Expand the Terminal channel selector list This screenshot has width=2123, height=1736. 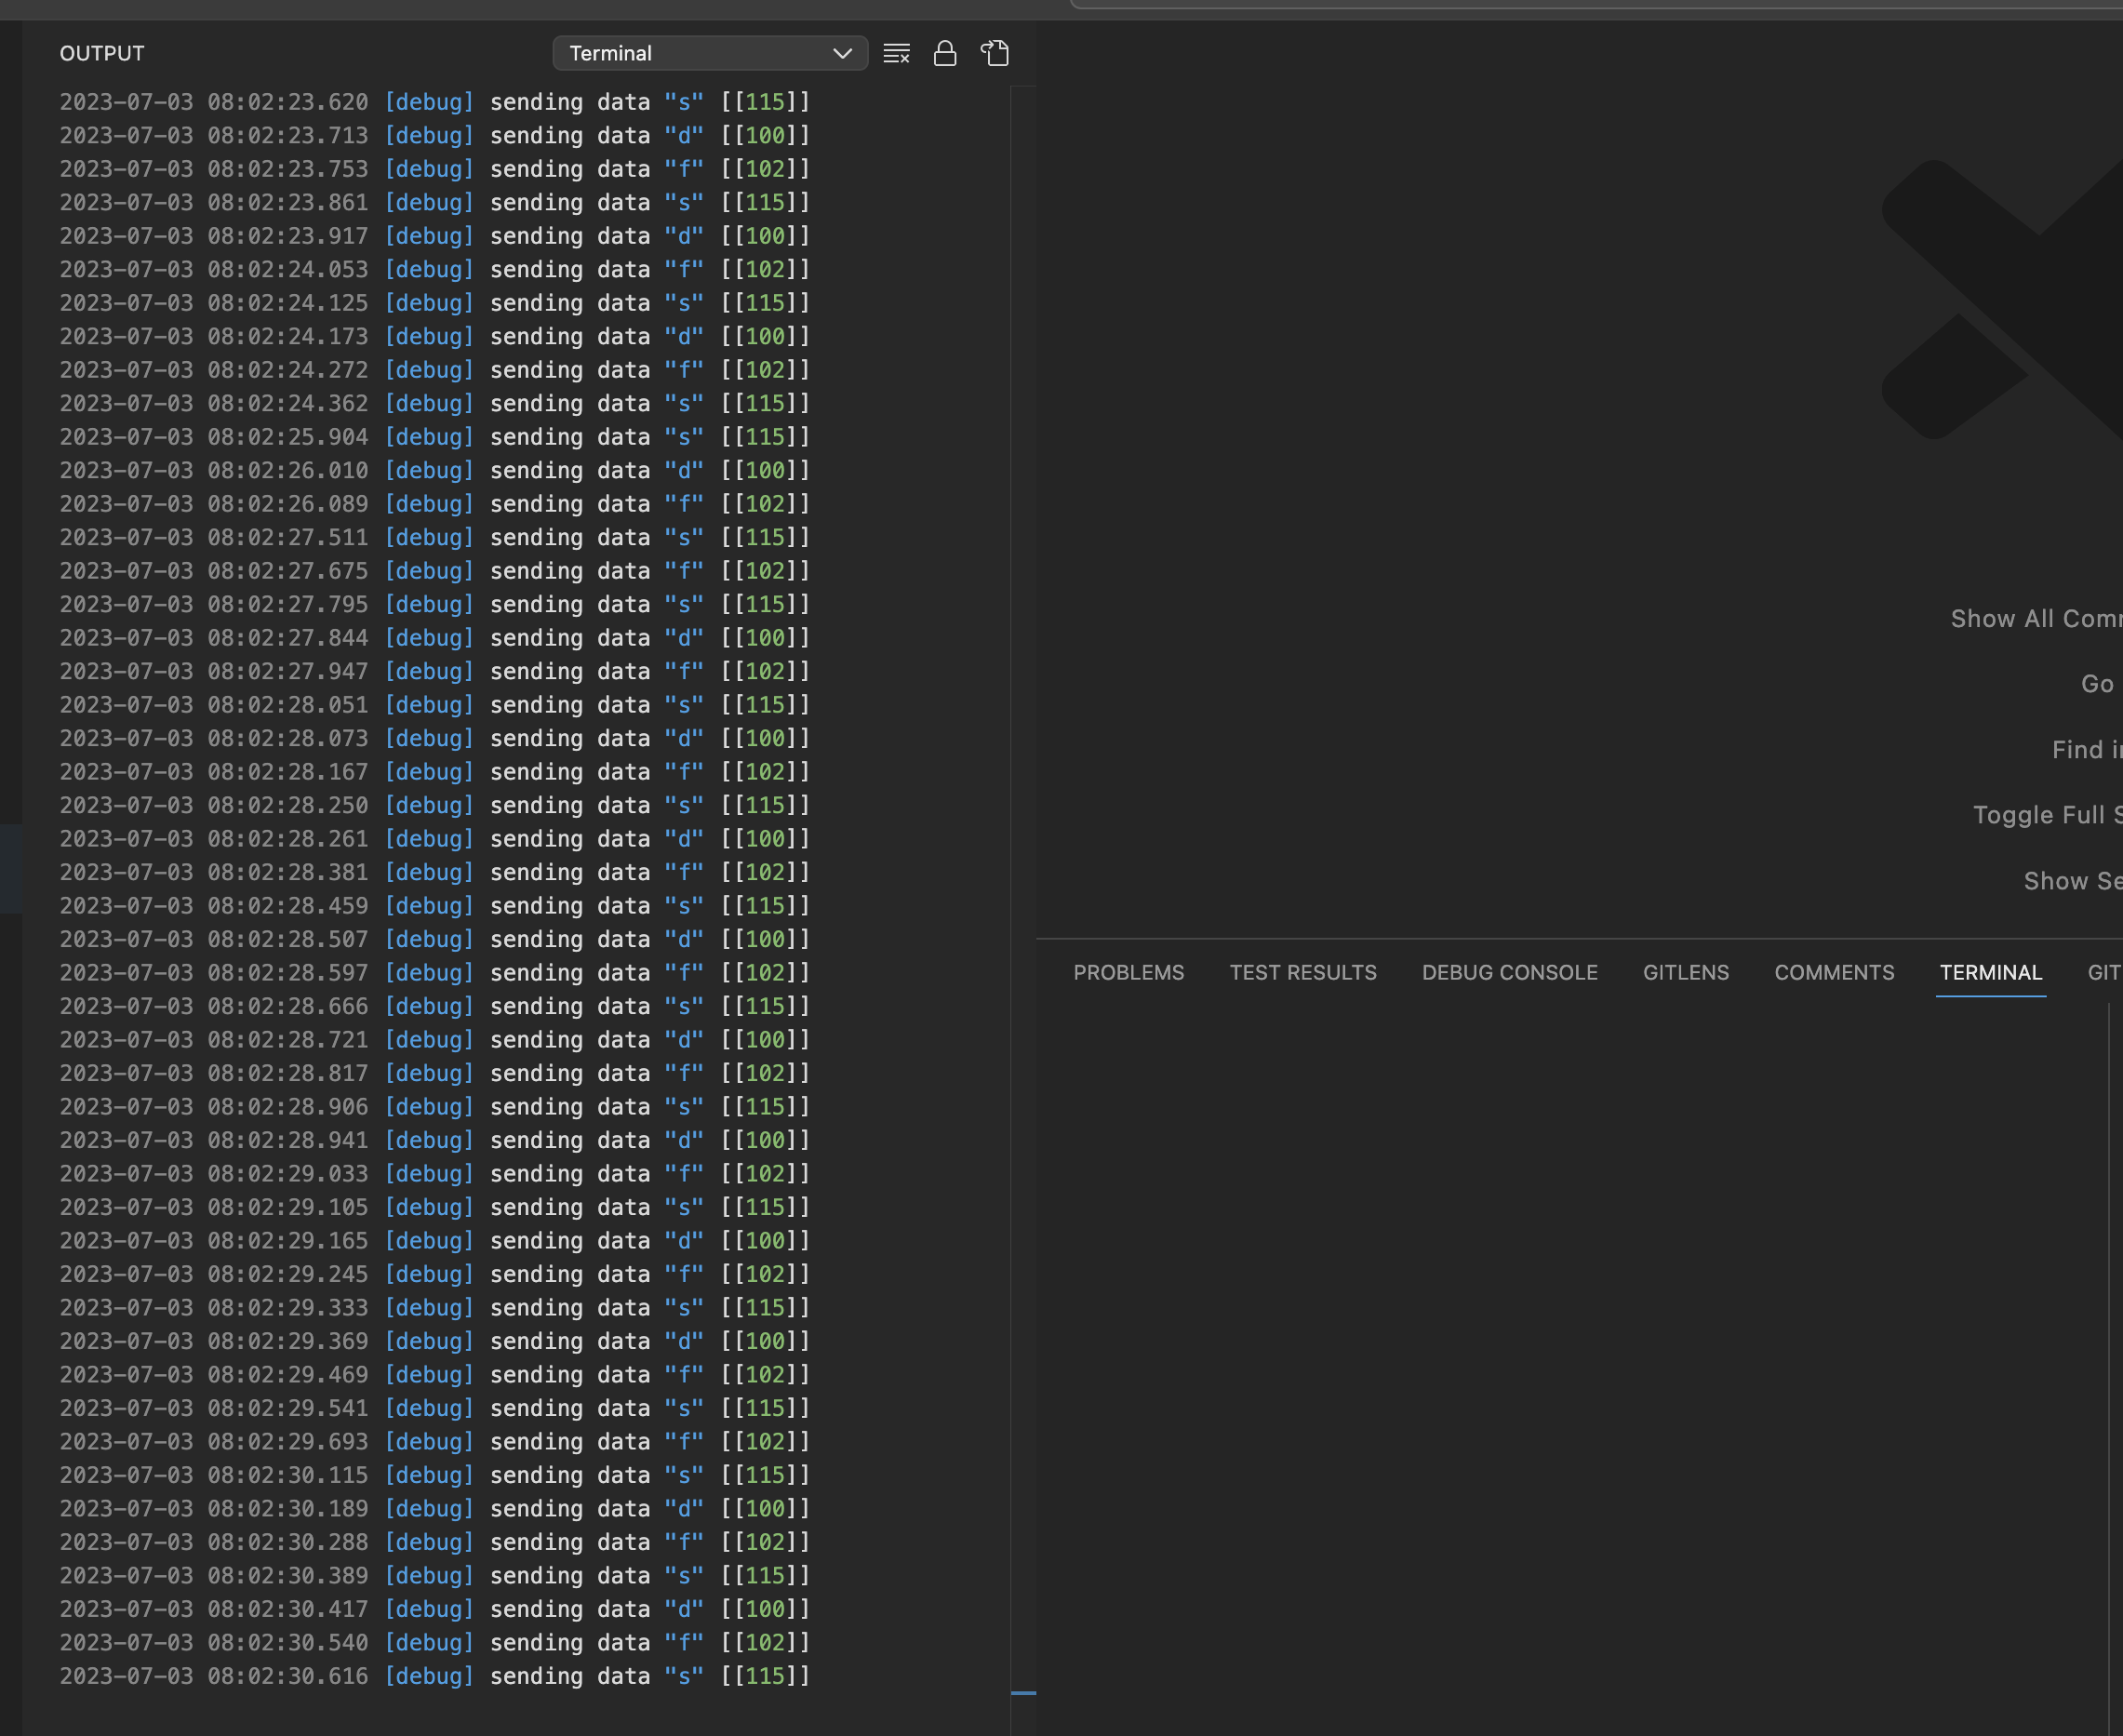click(843, 53)
